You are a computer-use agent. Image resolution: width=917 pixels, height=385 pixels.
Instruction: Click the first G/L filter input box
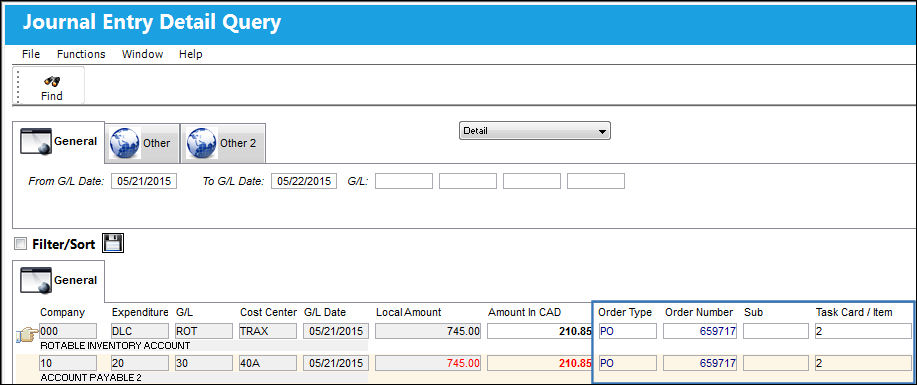(404, 181)
